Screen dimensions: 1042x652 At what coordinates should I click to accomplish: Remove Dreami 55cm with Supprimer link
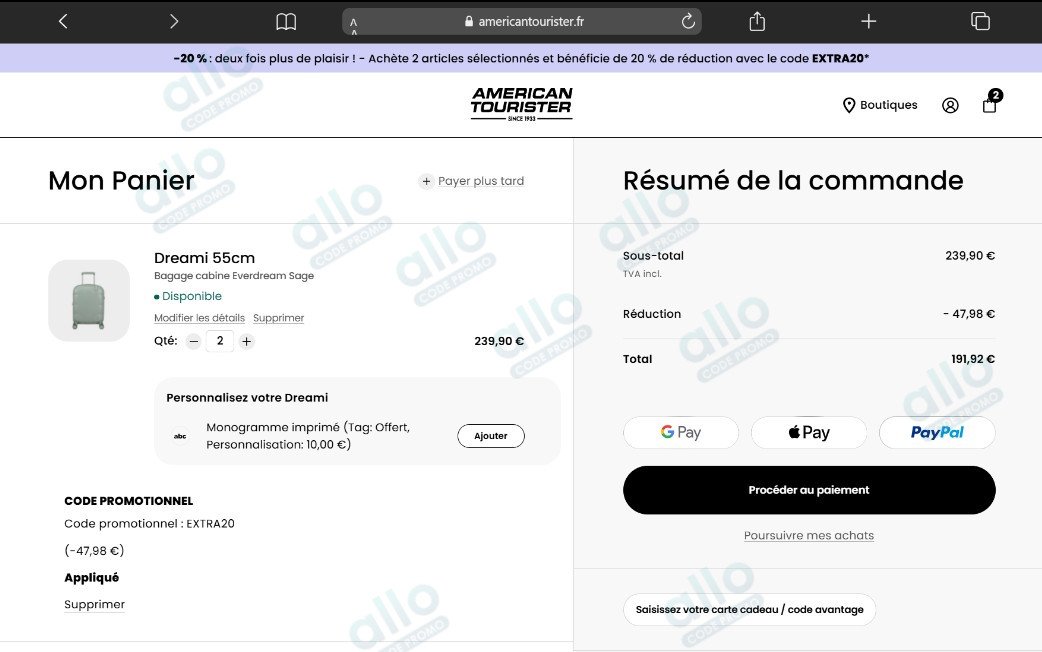[x=278, y=318]
